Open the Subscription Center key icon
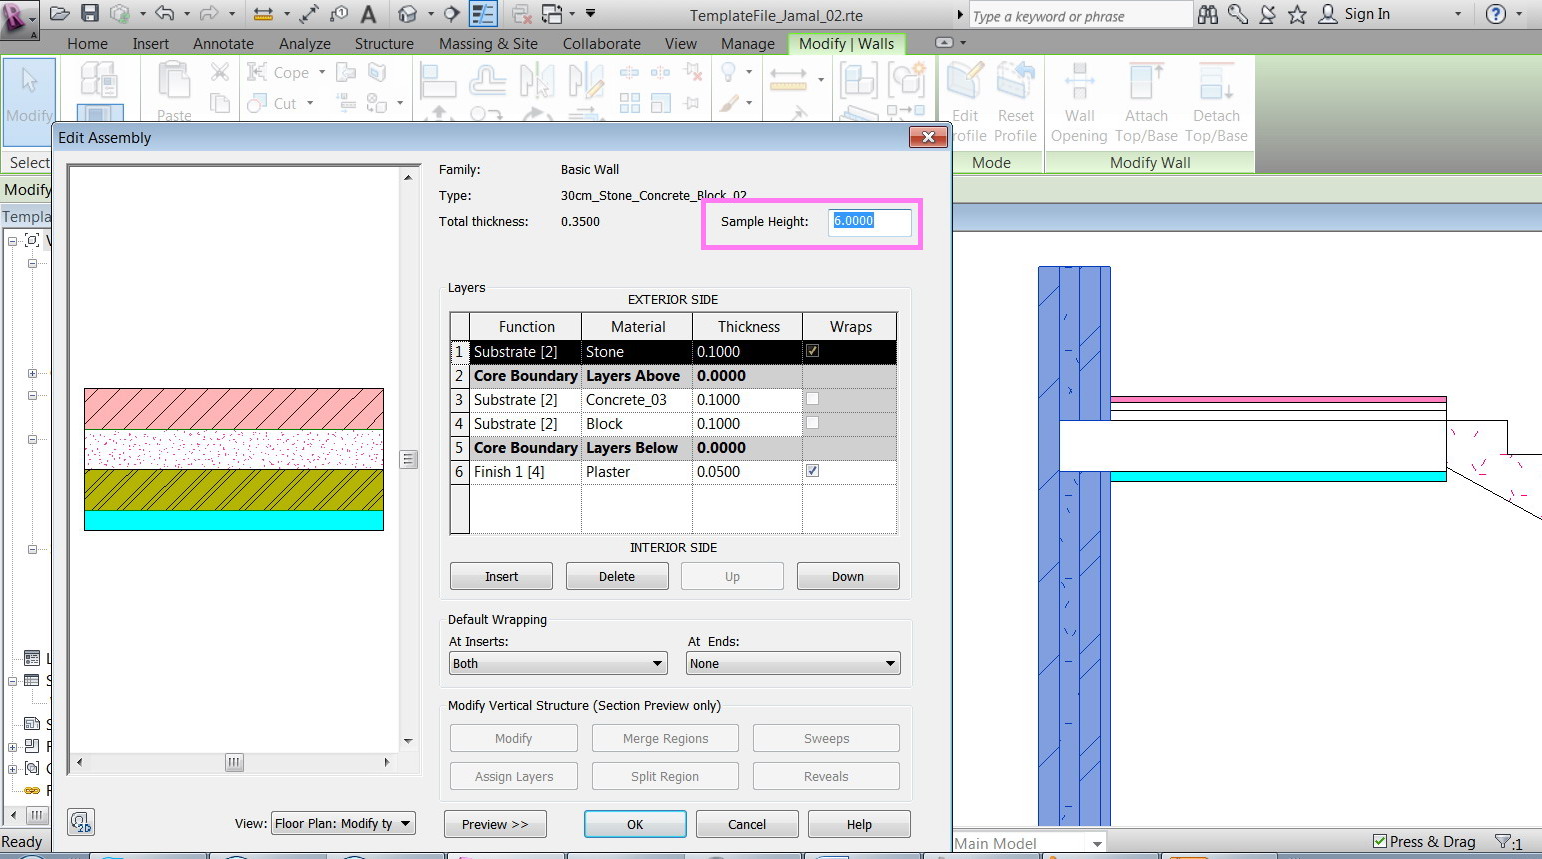Viewport: 1542px width, 859px height. (1238, 14)
